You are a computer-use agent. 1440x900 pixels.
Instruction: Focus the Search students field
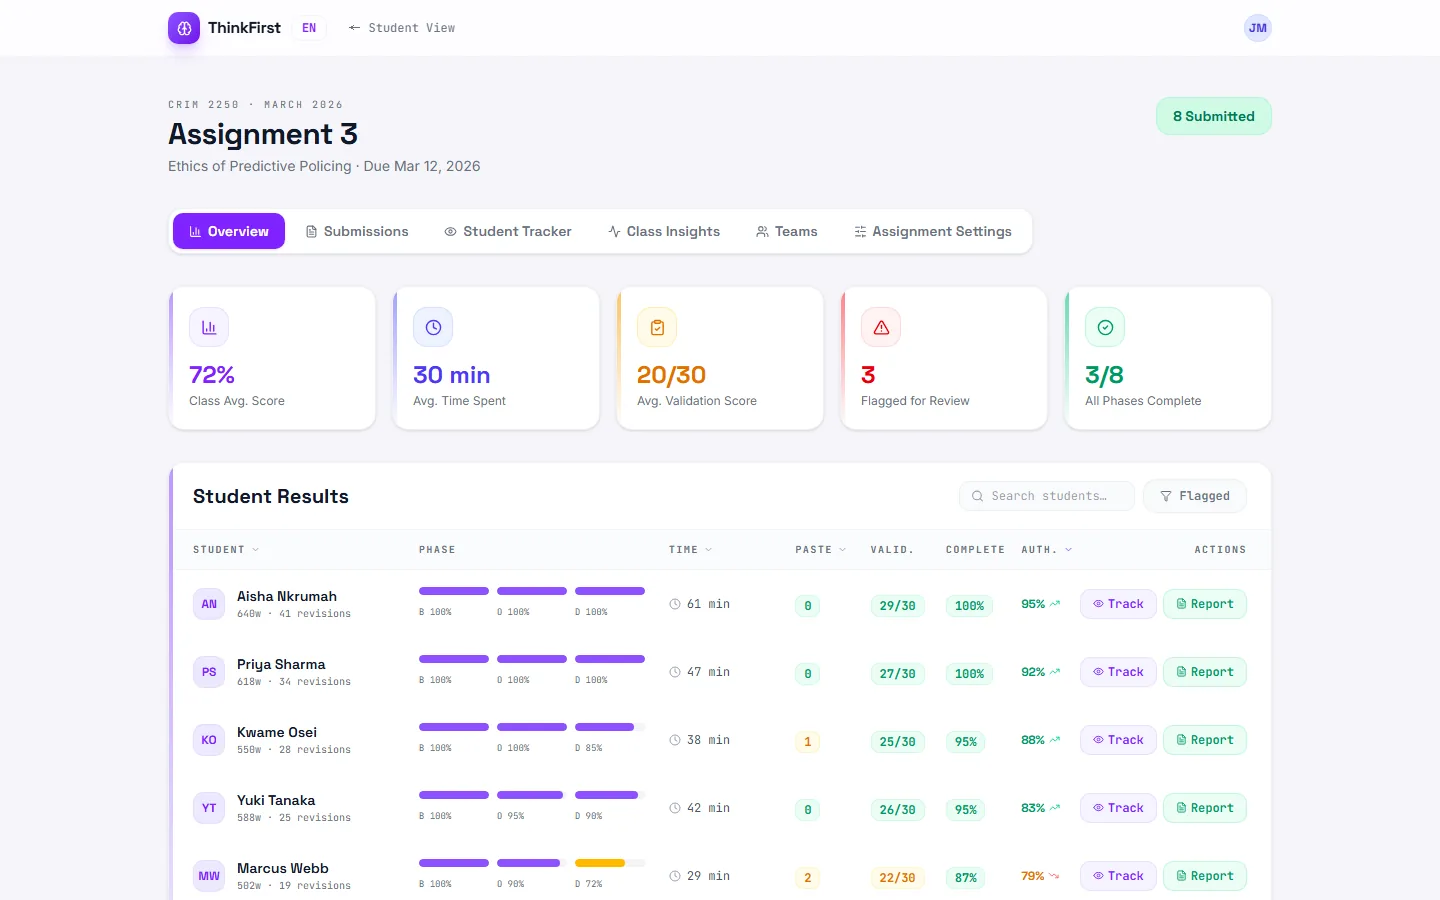[1047, 496]
